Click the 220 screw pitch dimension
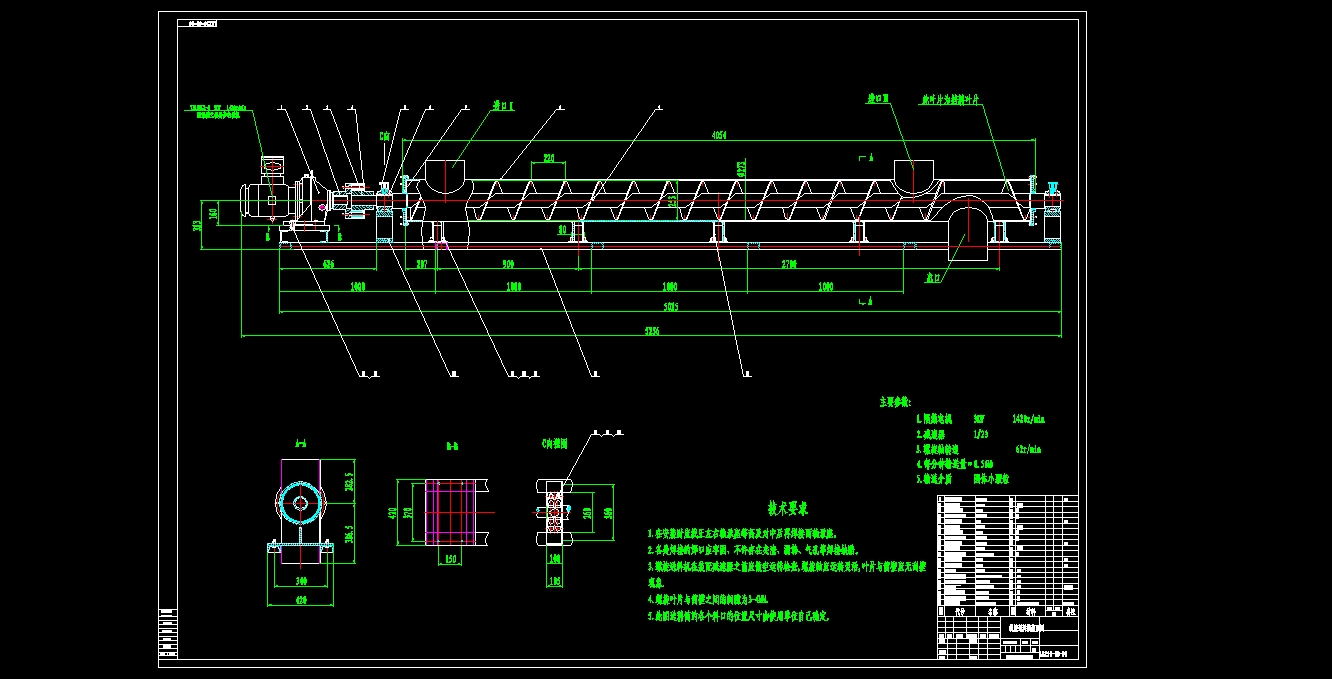Viewport: 1332px width, 679px height. (x=549, y=158)
